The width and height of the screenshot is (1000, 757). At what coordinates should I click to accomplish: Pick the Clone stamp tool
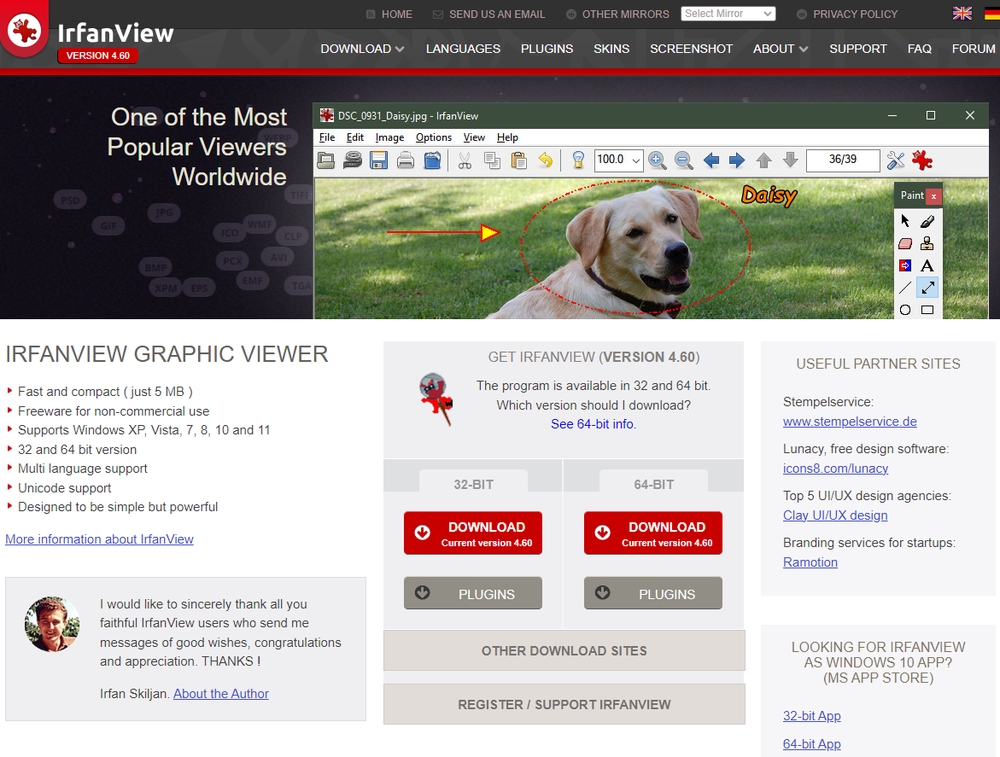click(928, 243)
